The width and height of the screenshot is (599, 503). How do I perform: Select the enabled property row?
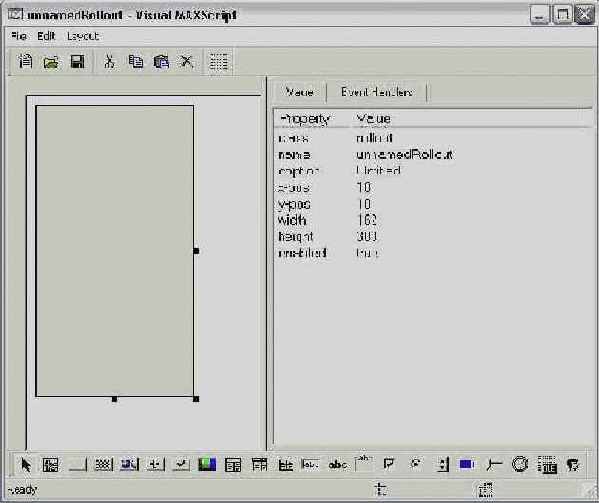coord(433,253)
